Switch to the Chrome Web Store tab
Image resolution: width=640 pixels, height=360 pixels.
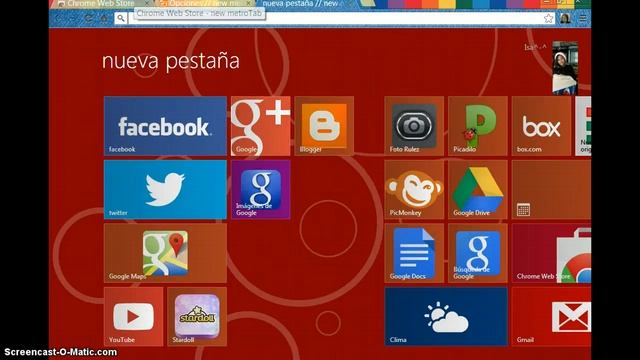point(100,4)
